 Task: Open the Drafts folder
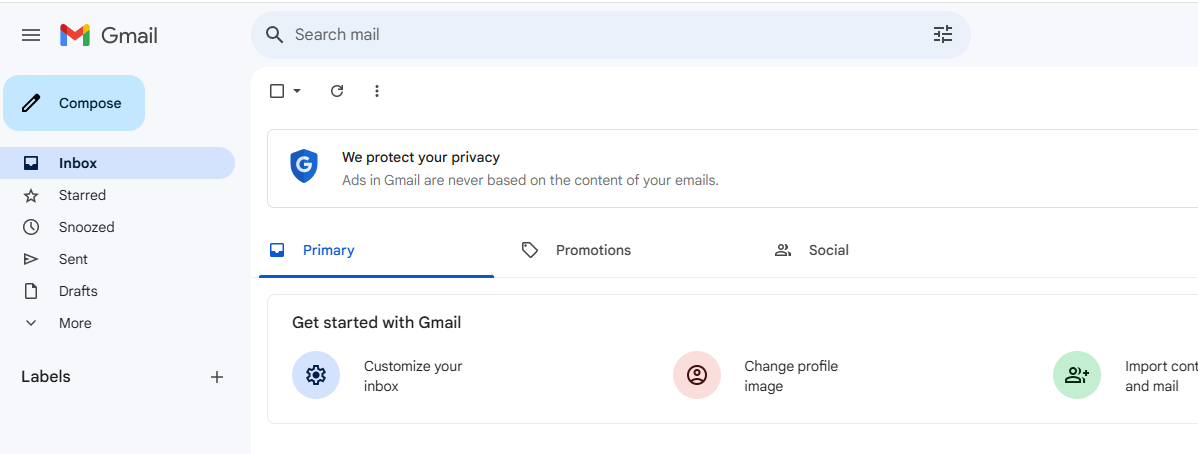(78, 291)
